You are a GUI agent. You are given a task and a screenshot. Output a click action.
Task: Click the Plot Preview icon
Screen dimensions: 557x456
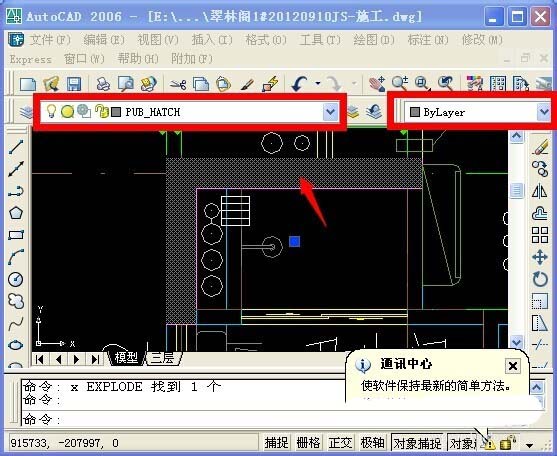point(125,84)
